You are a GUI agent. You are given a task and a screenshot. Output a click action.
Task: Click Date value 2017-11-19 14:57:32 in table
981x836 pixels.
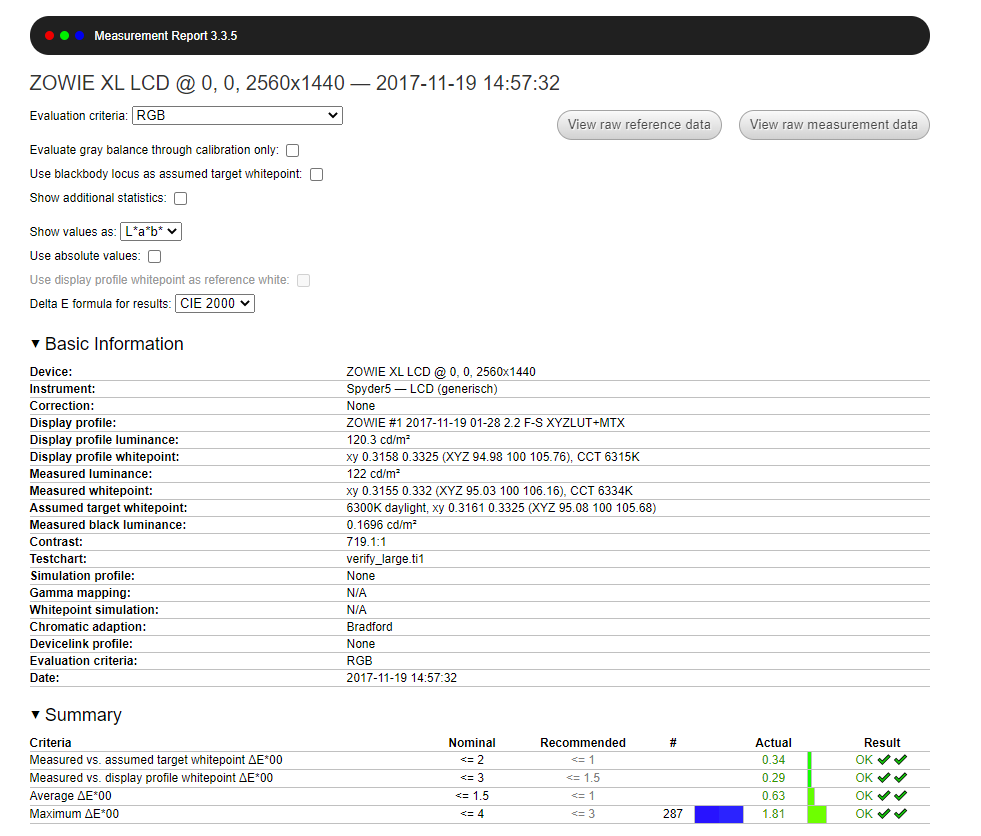[x=402, y=678]
